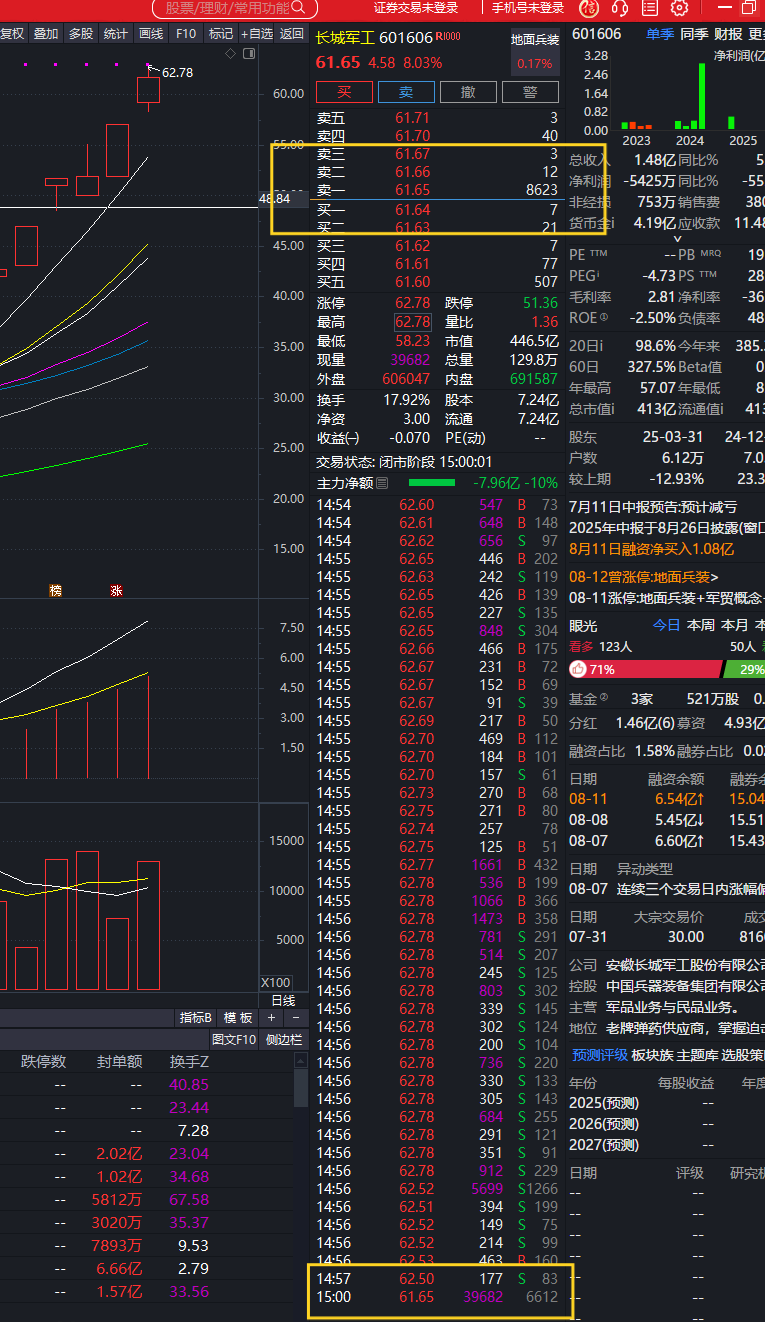Select 今日 in the 眼光 panel
Viewport: 765px width, 1322px height.
[666, 625]
